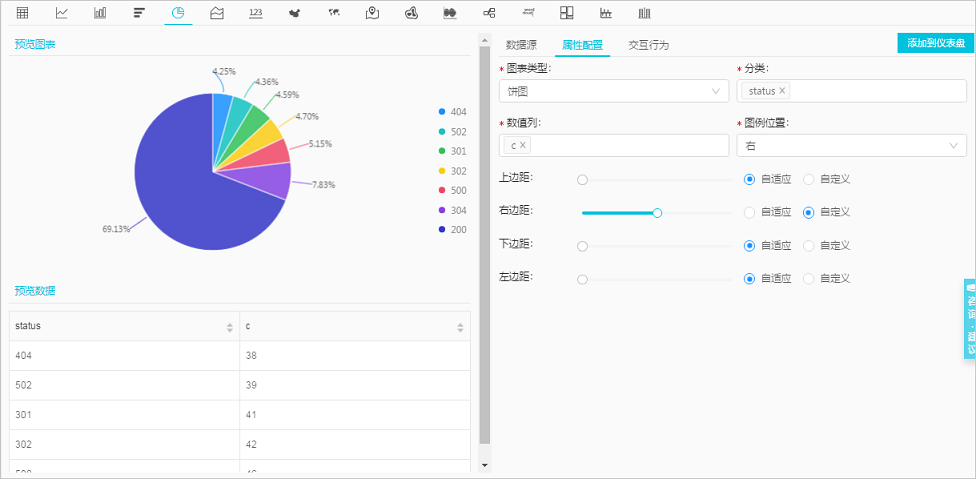
Task: Switch to the 交互行为 tab
Action: click(649, 45)
